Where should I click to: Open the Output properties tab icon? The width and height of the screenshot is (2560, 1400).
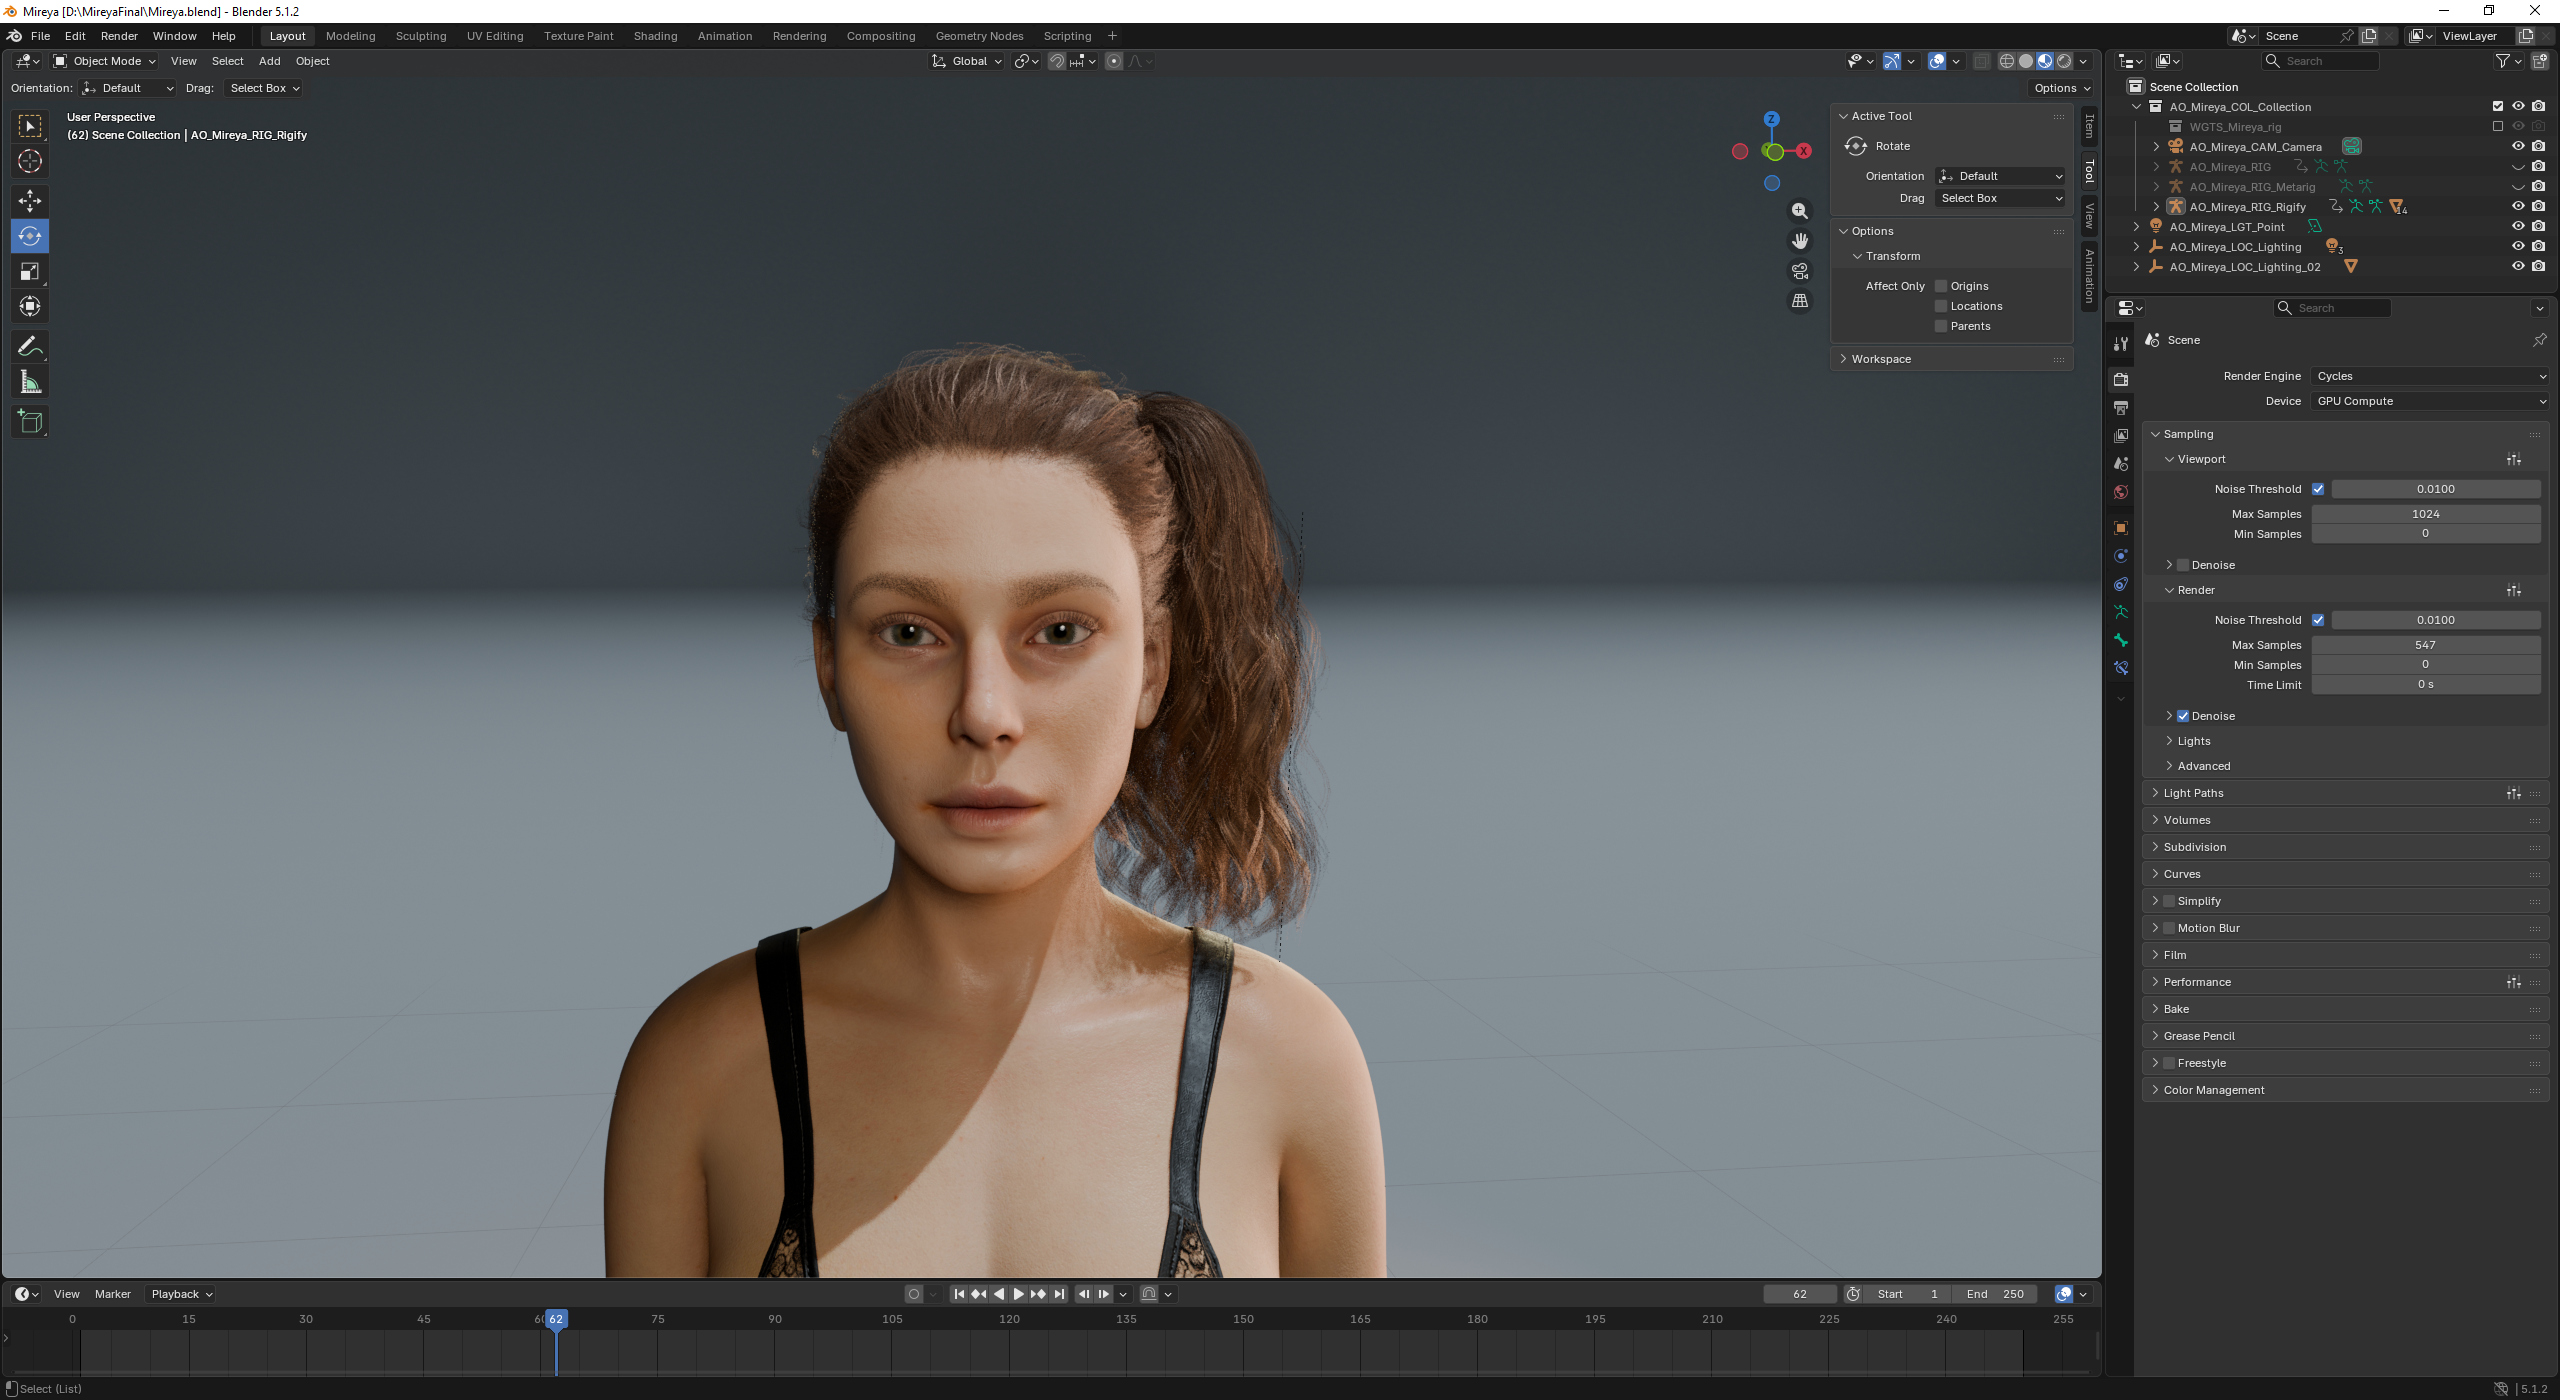click(x=2121, y=408)
